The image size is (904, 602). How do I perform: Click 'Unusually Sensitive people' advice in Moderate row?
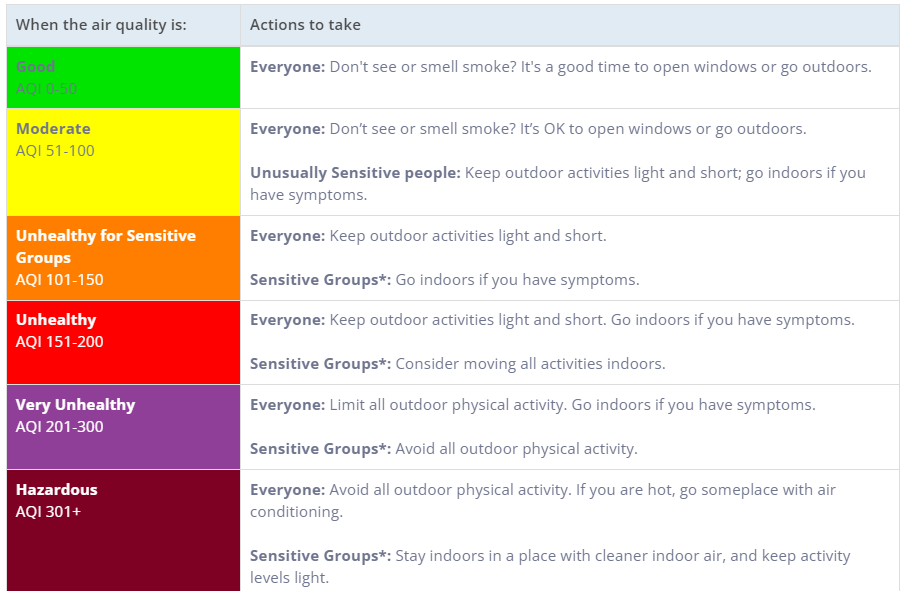[x=557, y=183]
